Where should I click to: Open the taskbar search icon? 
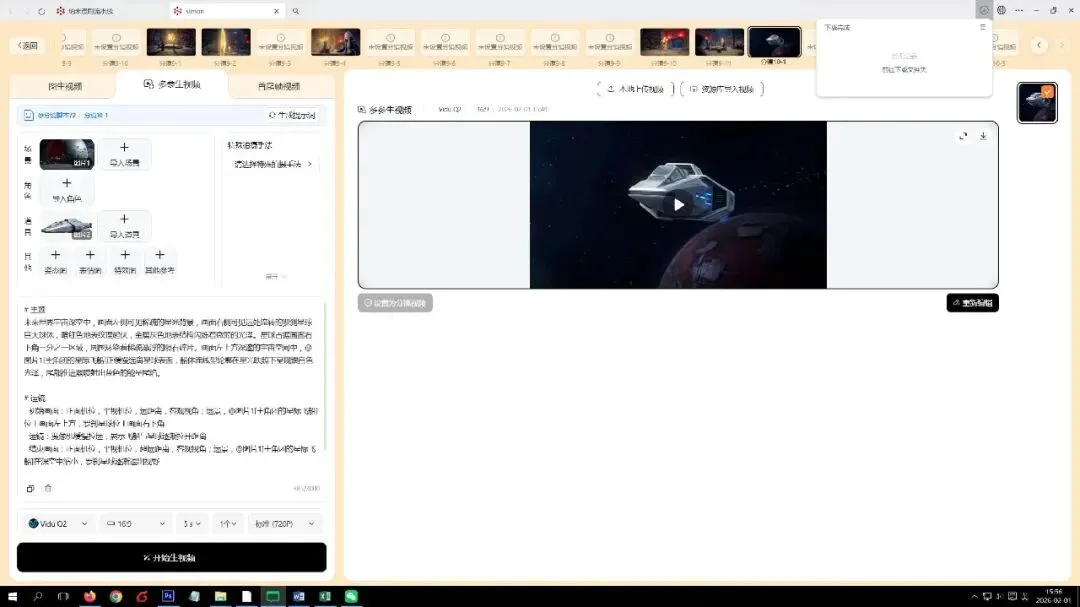point(38,597)
